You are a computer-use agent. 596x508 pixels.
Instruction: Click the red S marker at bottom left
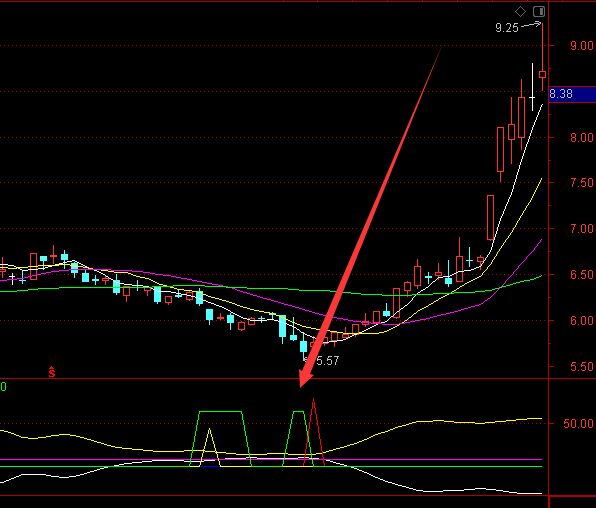point(52,371)
